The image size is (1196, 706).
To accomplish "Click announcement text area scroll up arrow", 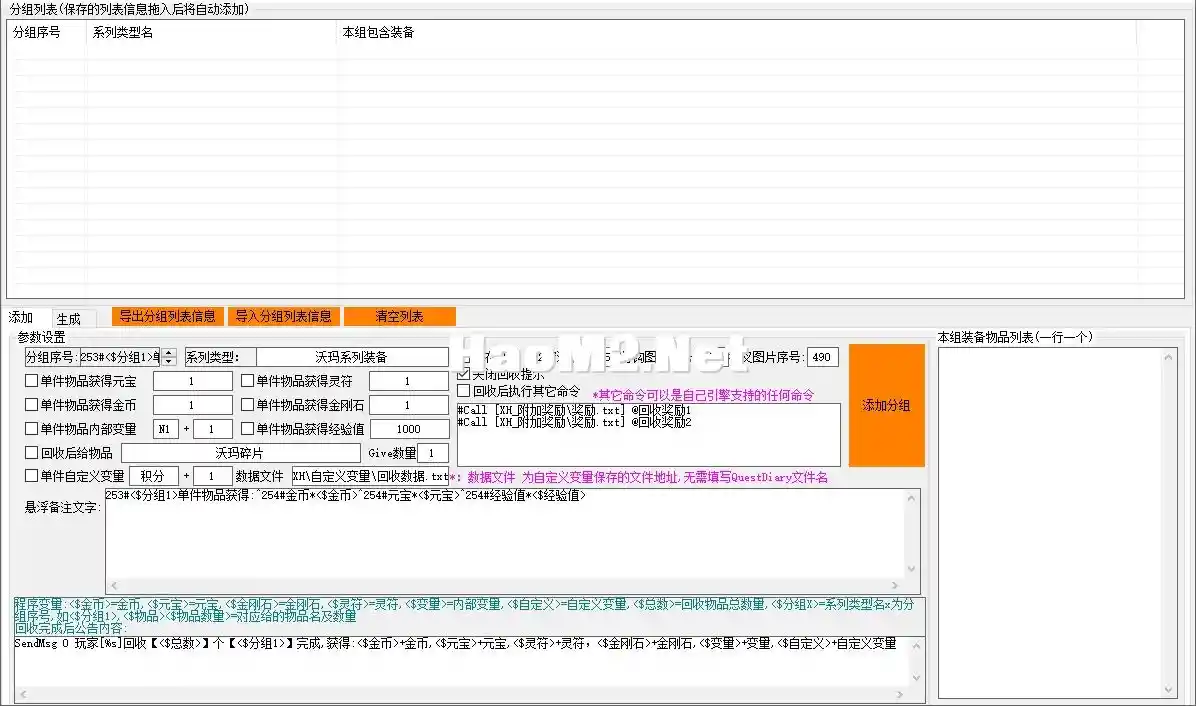I will point(916,646).
